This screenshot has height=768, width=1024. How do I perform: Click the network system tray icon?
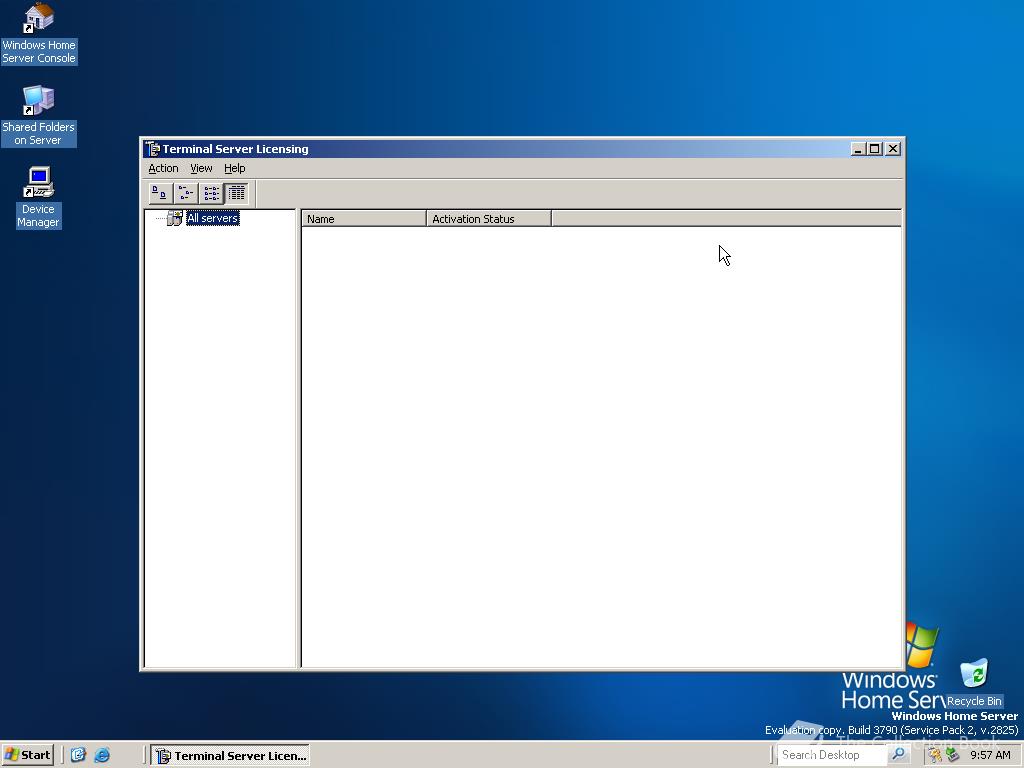952,755
